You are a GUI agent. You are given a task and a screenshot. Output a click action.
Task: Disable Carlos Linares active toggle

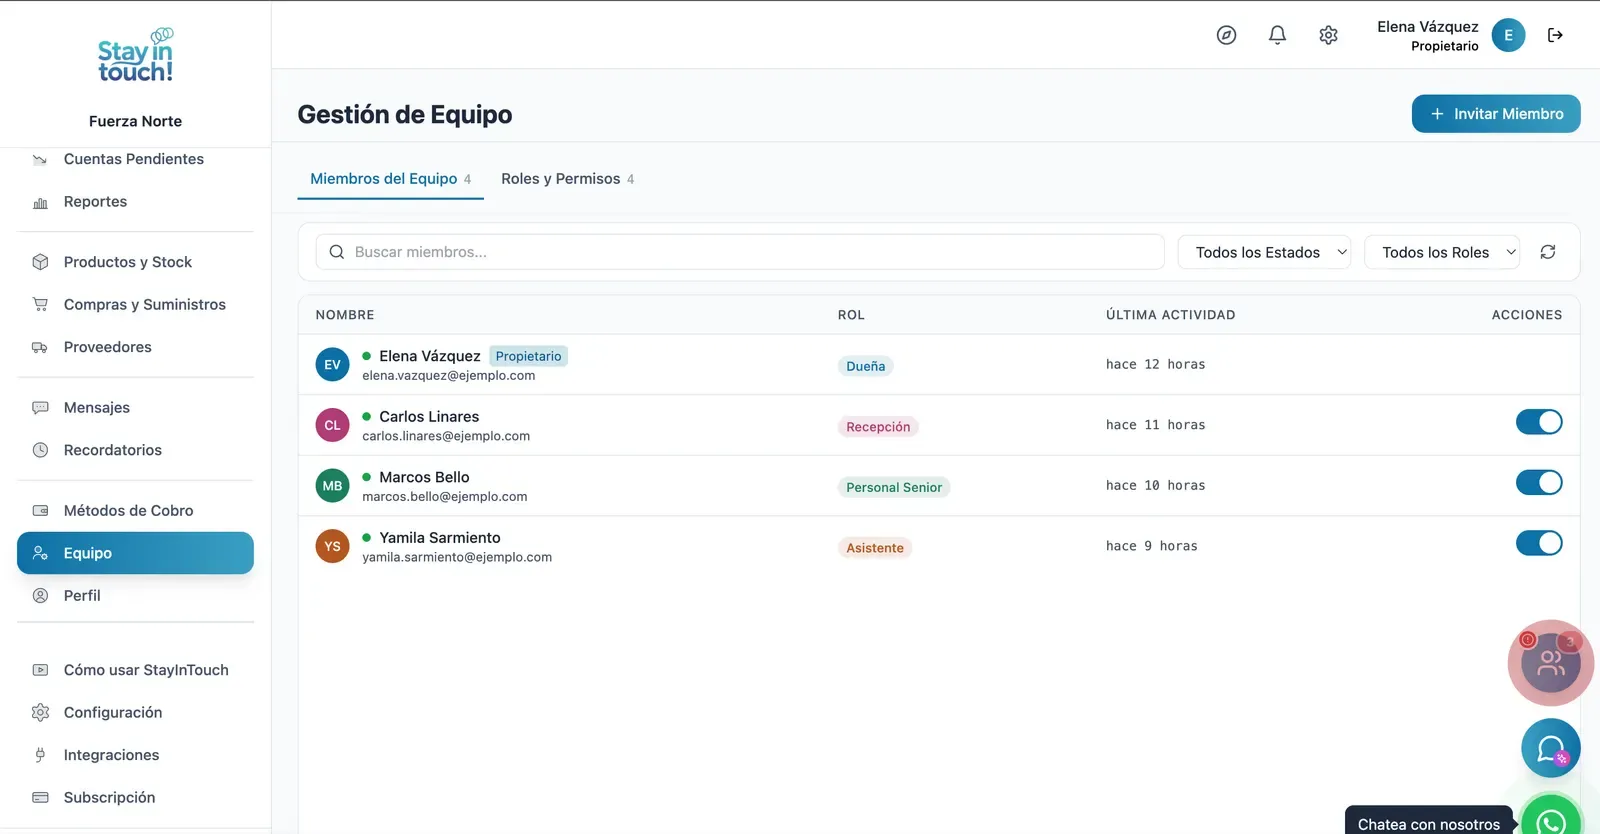click(1539, 422)
